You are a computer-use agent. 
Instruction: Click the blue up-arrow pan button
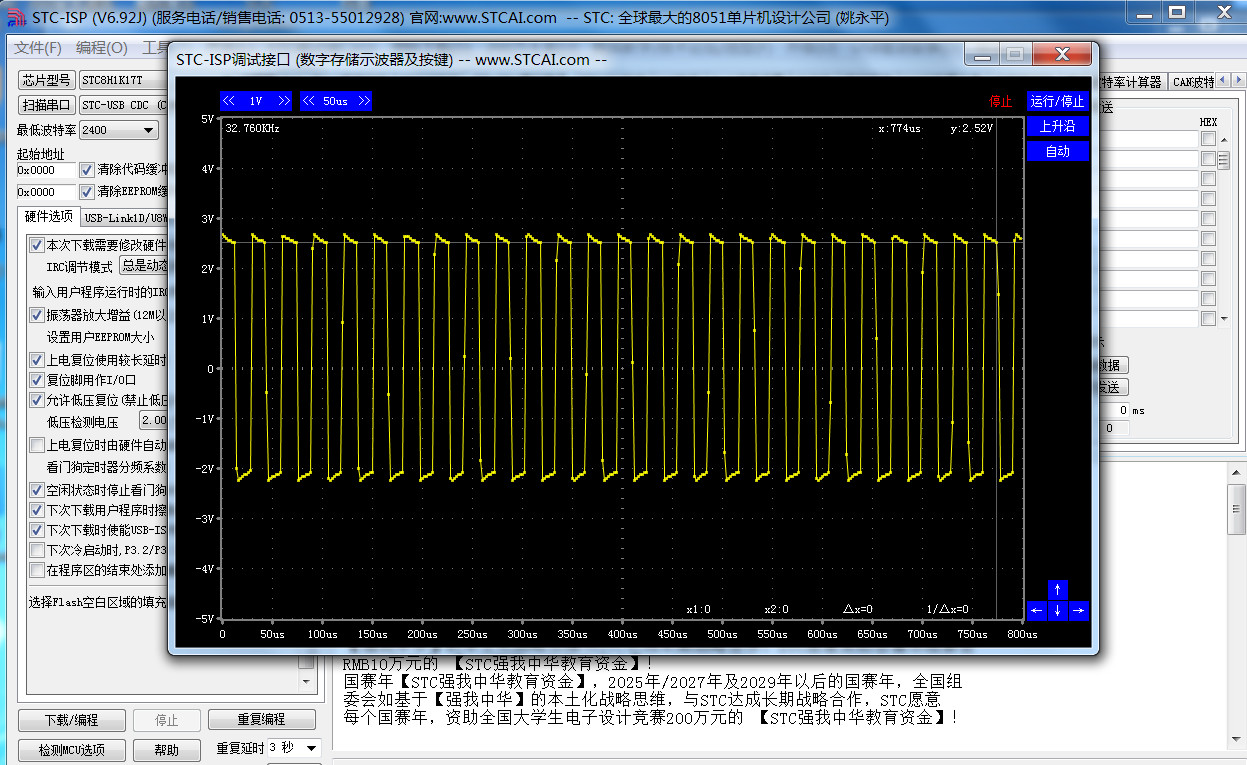point(1058,590)
